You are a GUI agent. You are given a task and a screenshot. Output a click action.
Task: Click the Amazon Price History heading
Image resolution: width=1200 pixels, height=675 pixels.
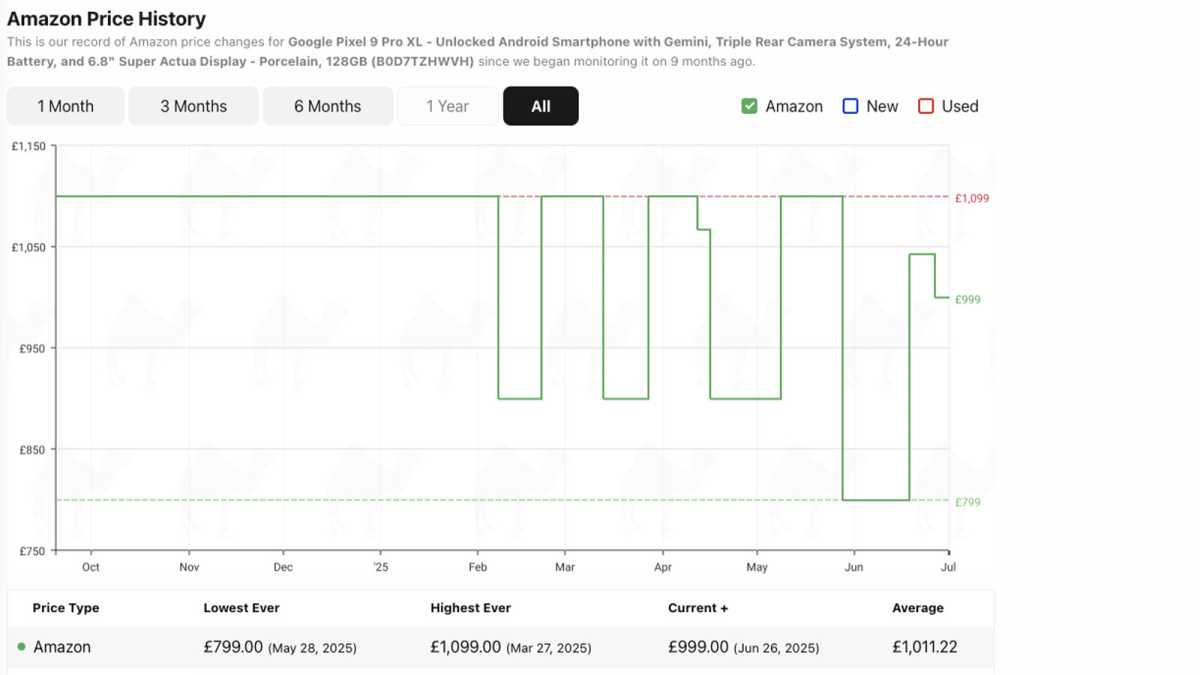(106, 18)
